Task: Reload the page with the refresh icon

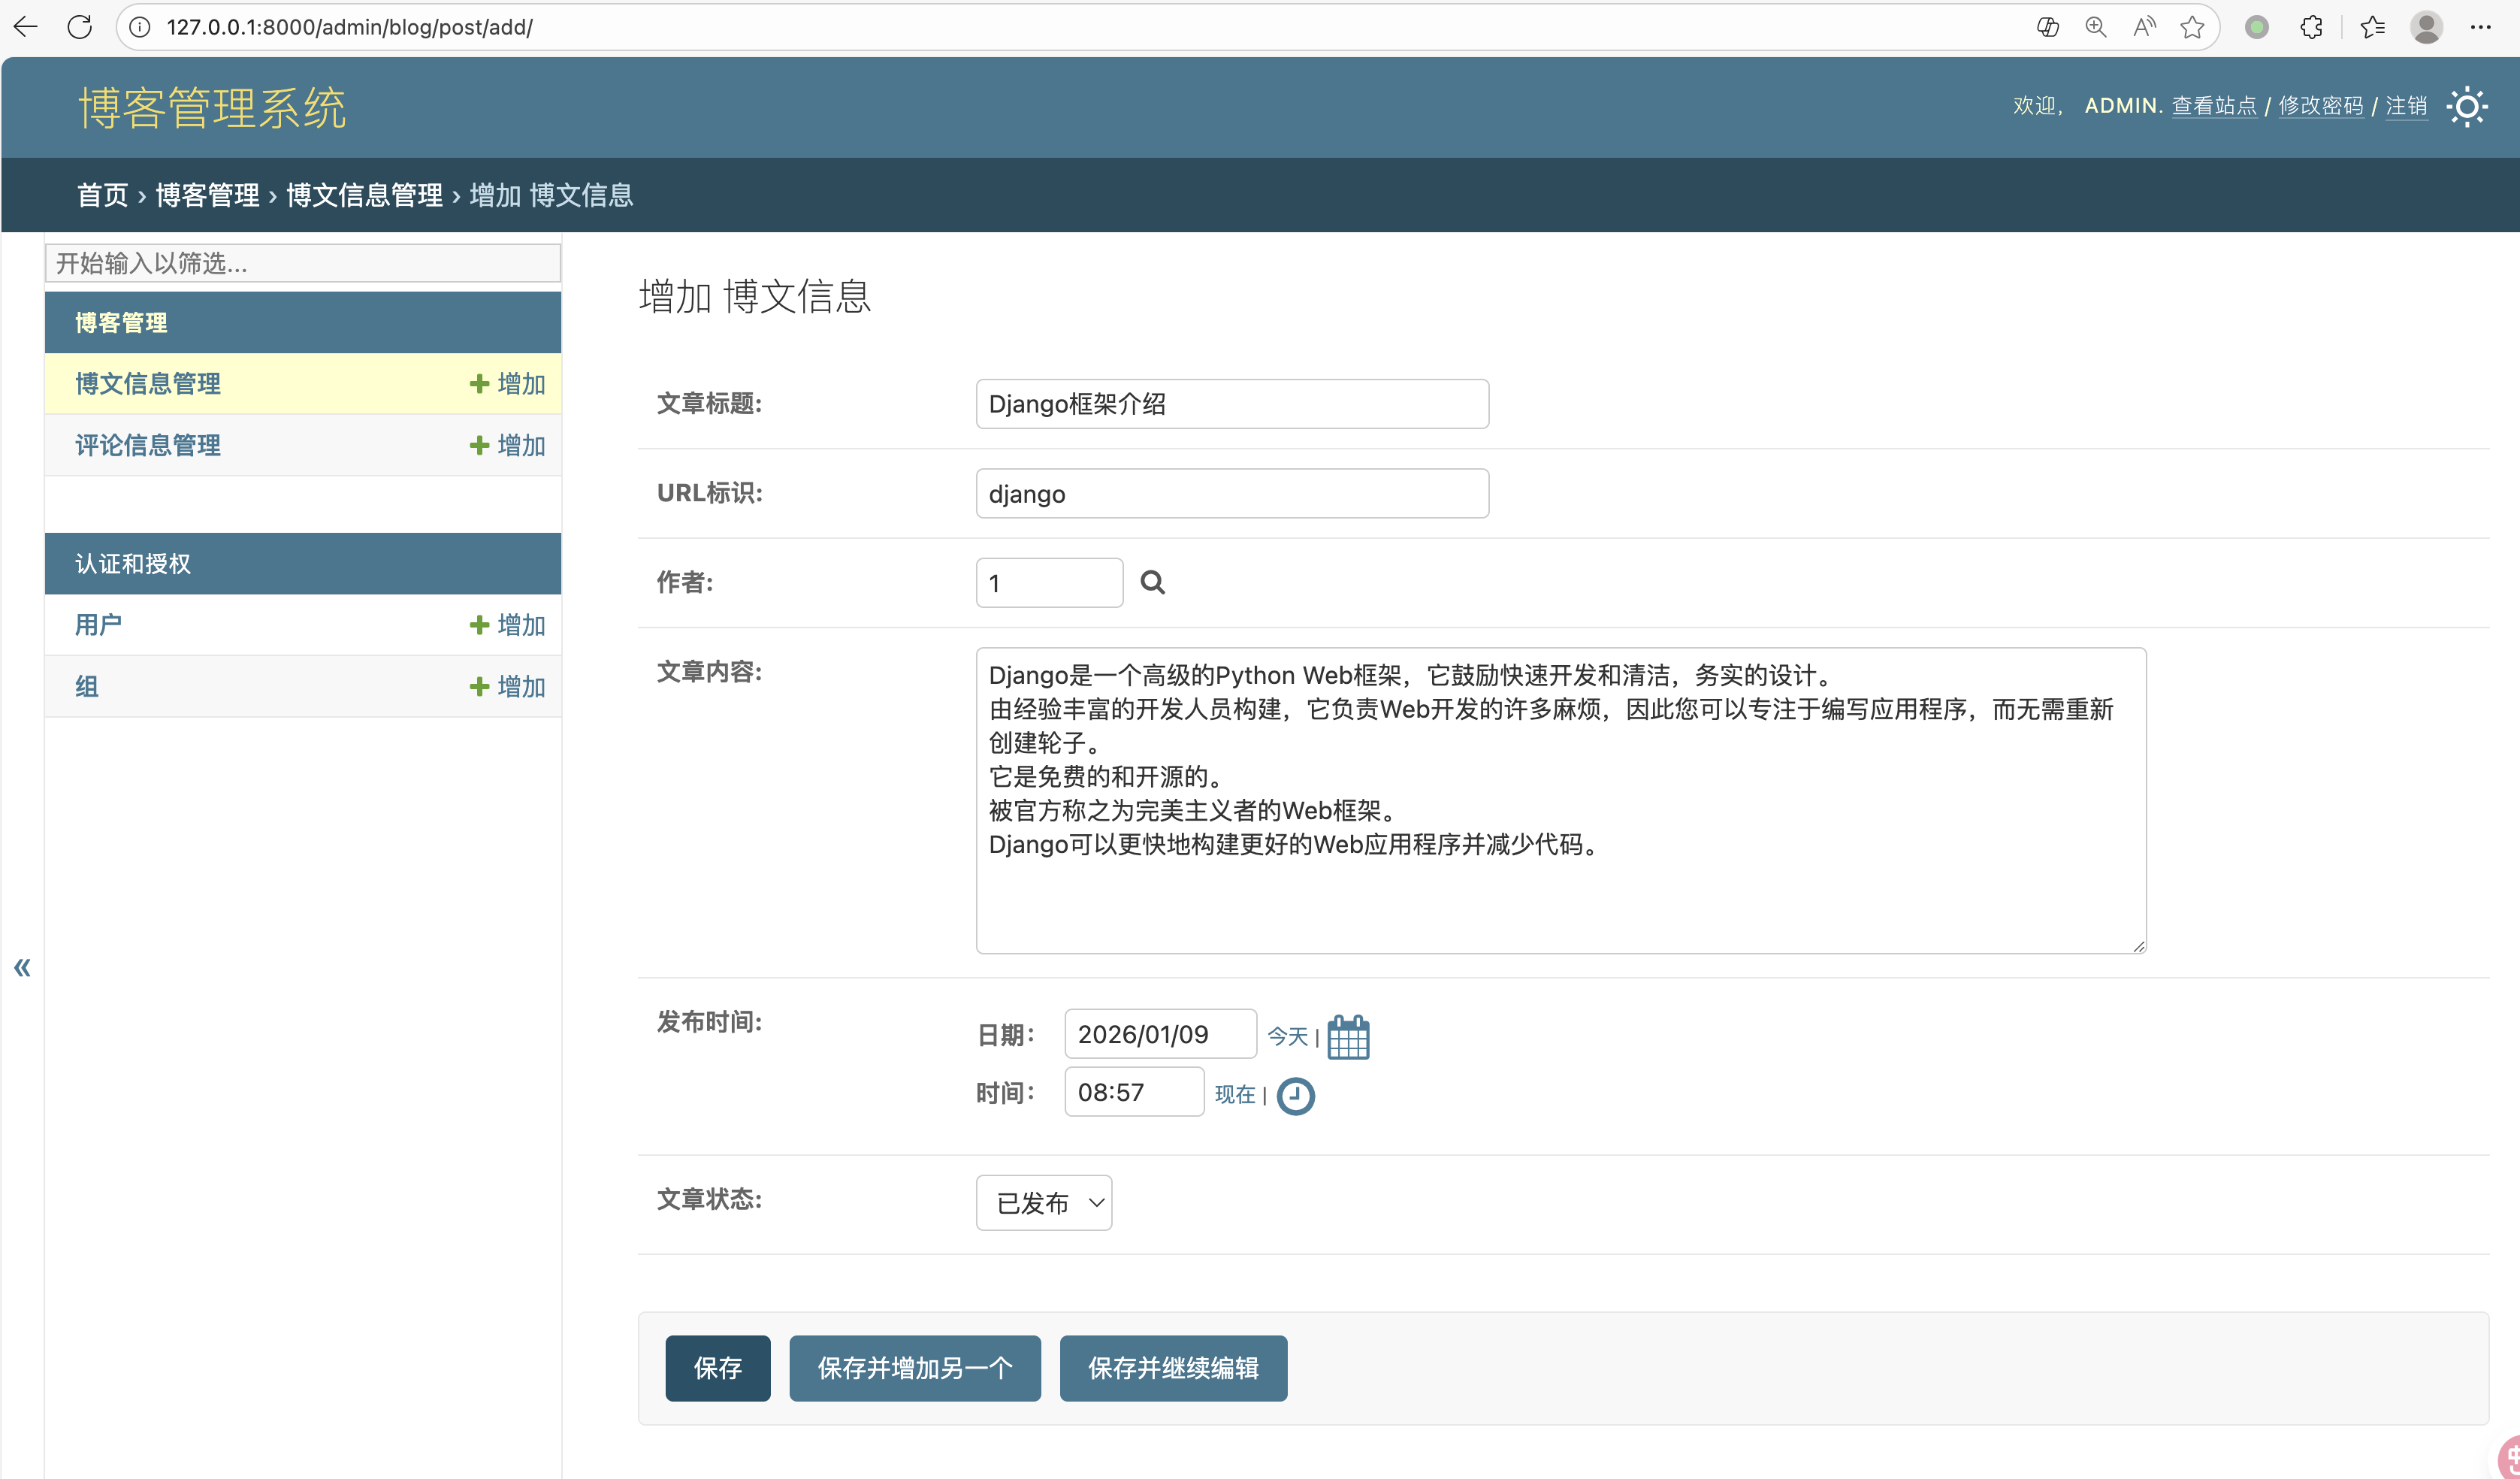Action: pos(80,27)
